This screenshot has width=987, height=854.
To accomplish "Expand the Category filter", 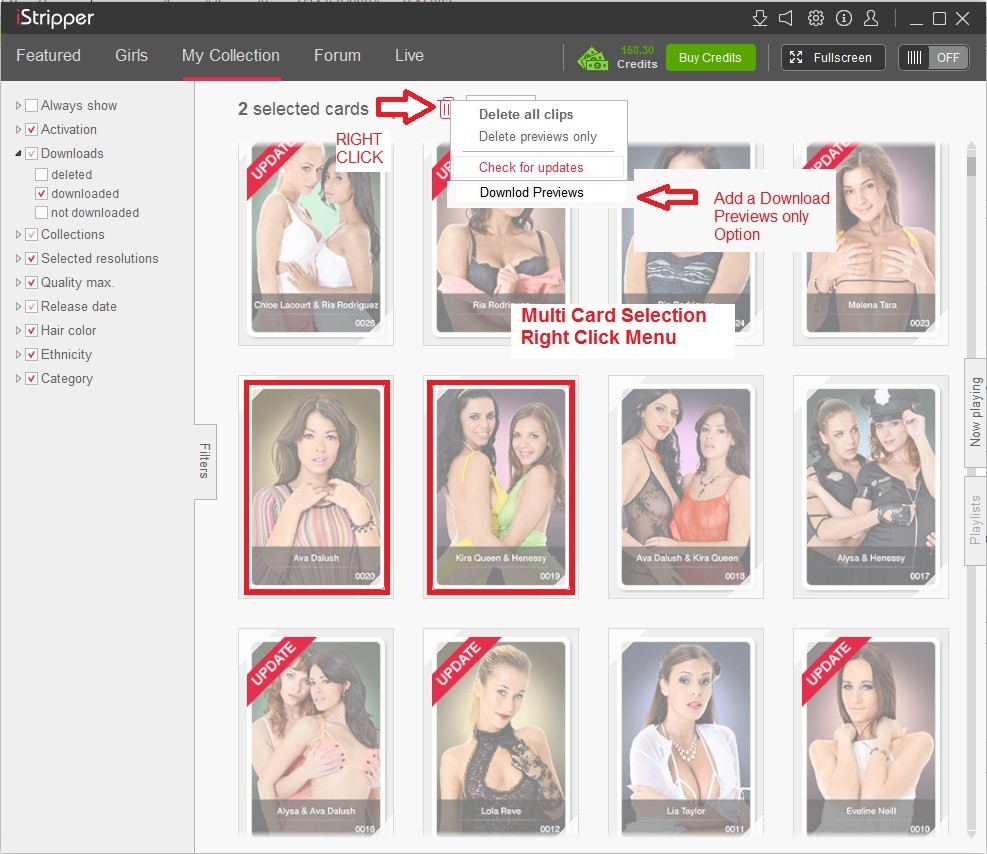I will click(18, 378).
